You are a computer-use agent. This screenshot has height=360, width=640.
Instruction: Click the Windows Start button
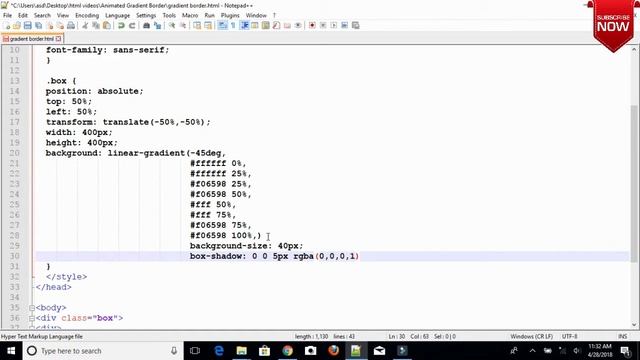point(11,351)
